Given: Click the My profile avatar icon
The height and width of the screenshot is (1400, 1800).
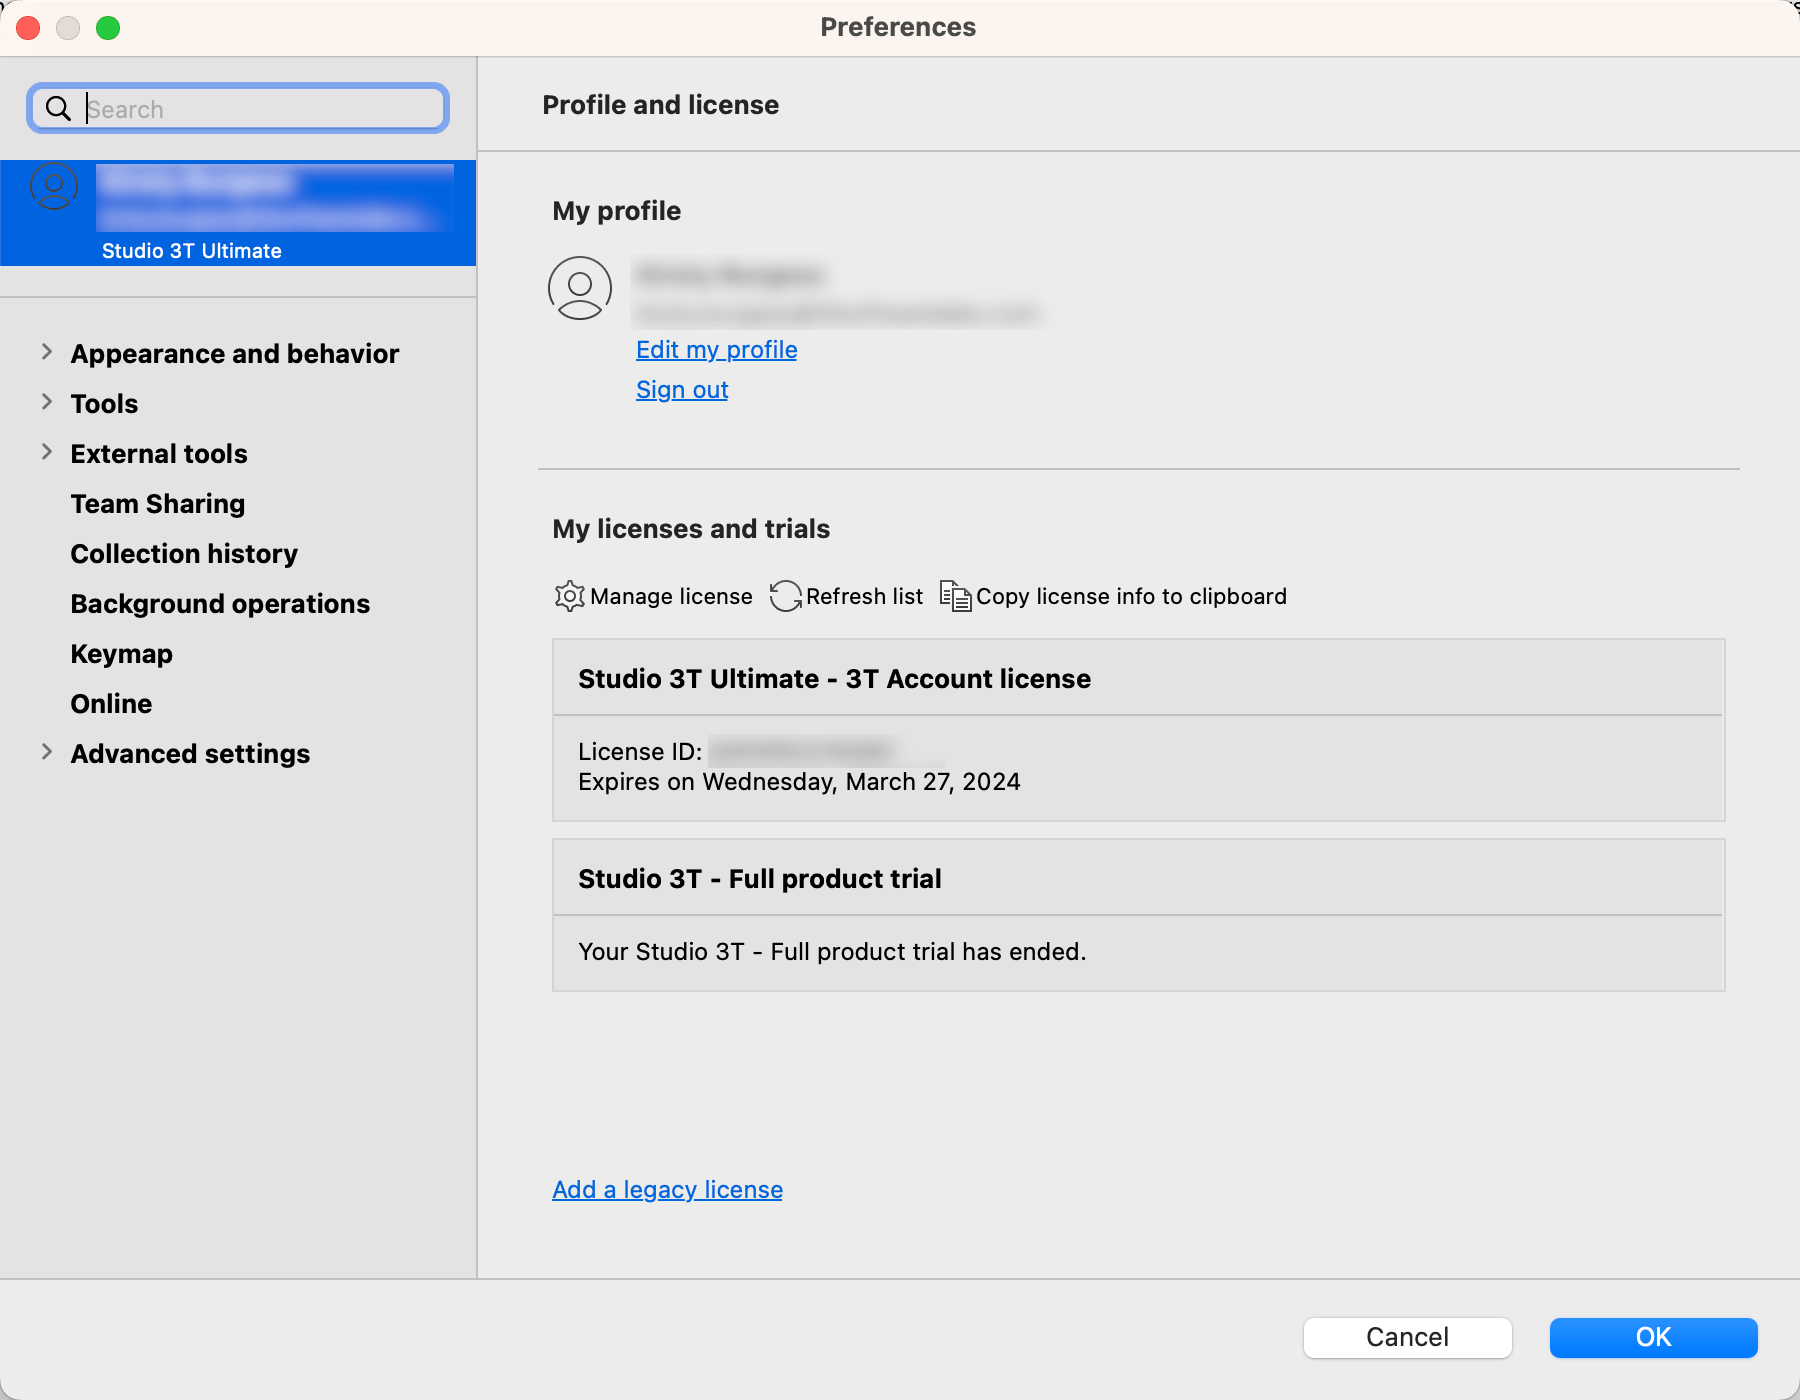Looking at the screenshot, I should (x=580, y=288).
